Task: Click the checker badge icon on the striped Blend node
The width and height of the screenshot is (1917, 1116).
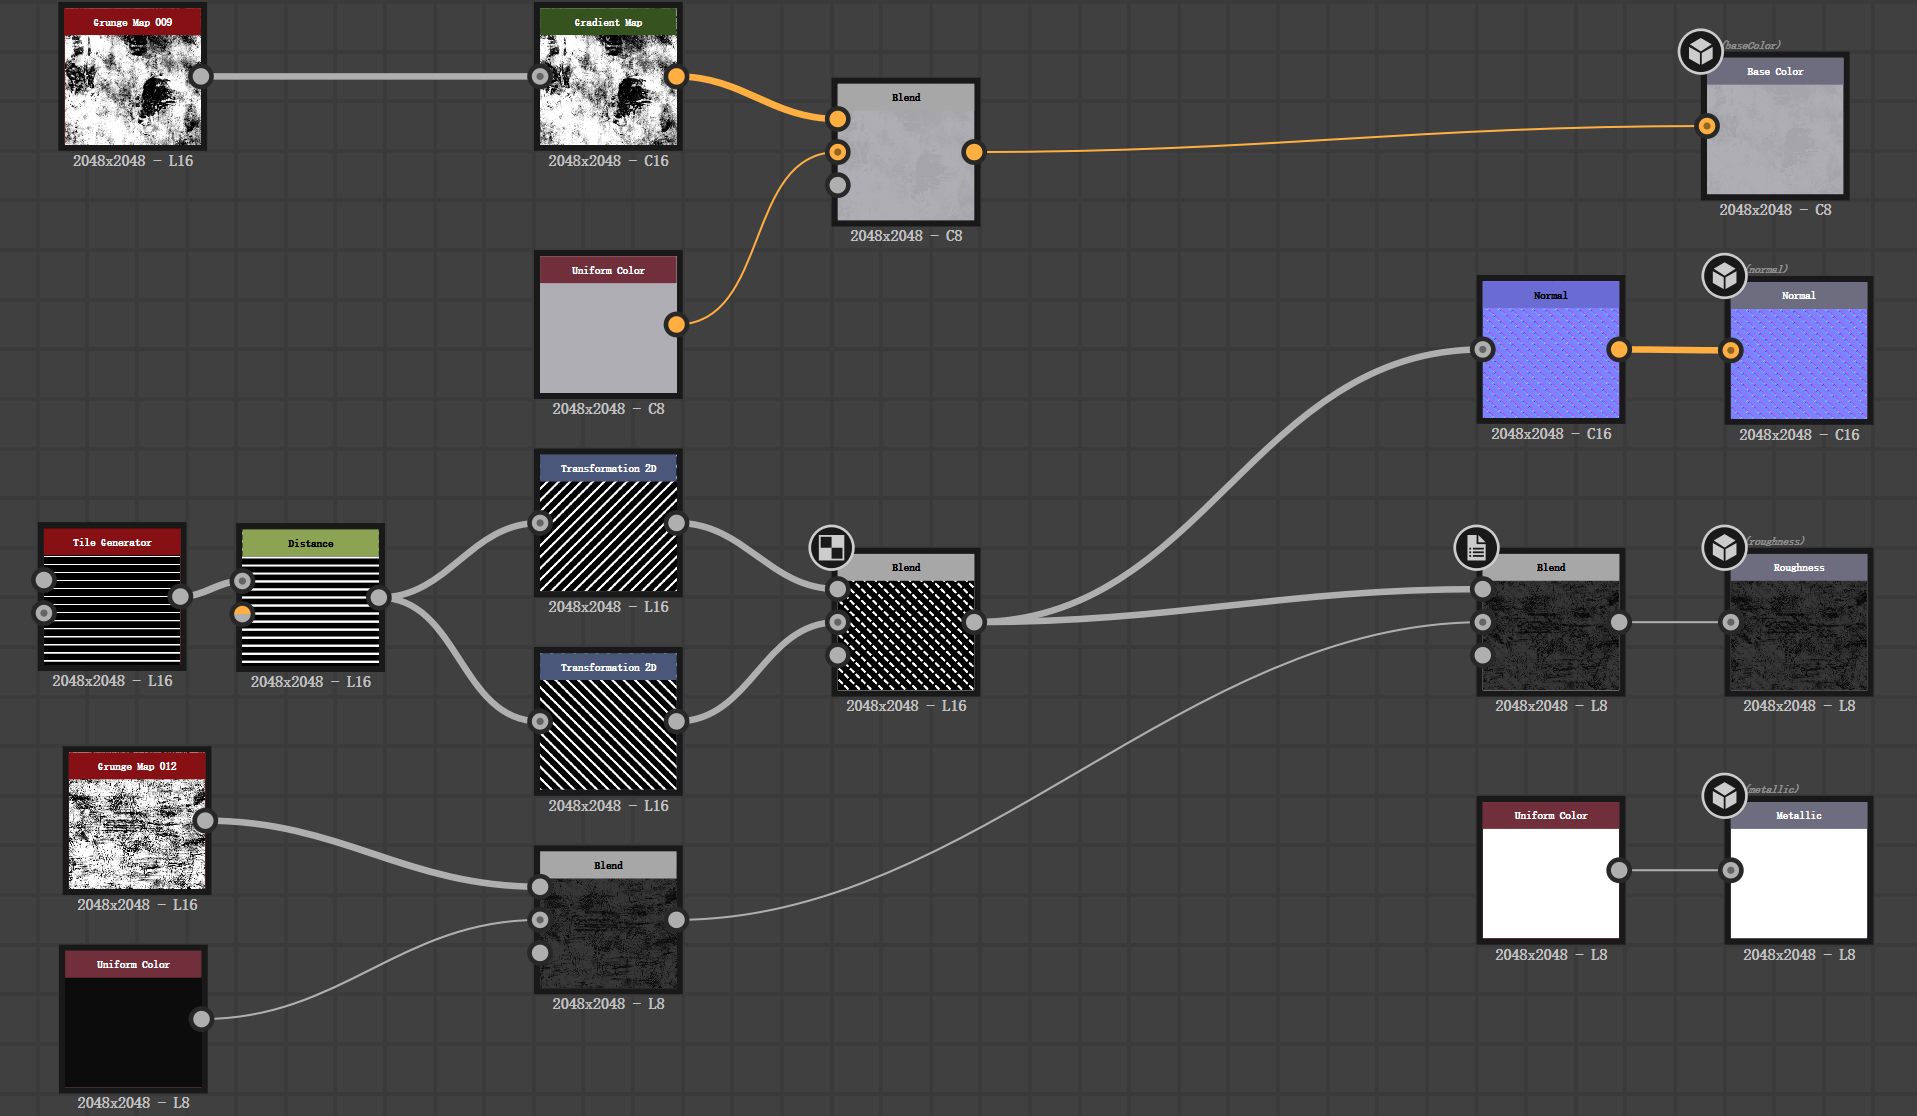Action: (831, 547)
